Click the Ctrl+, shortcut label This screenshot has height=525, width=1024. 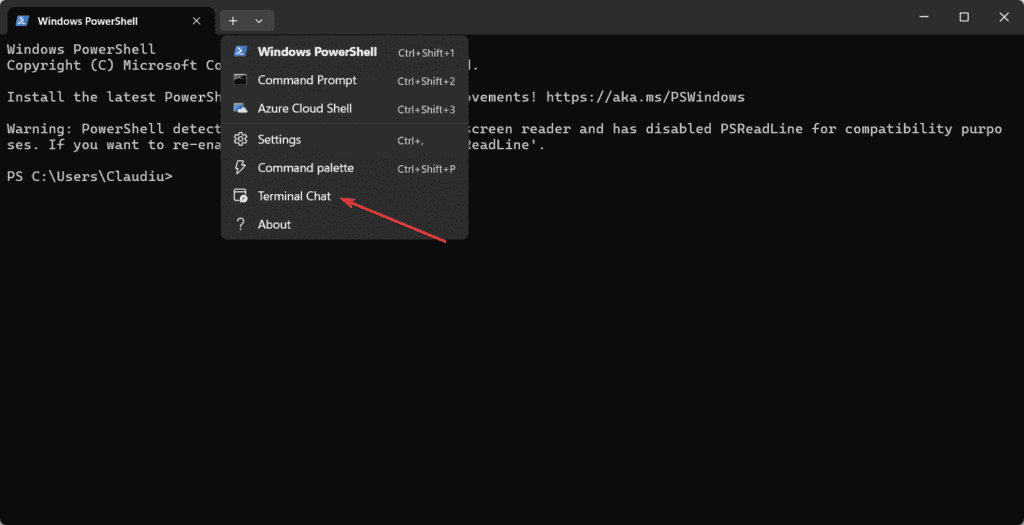411,140
